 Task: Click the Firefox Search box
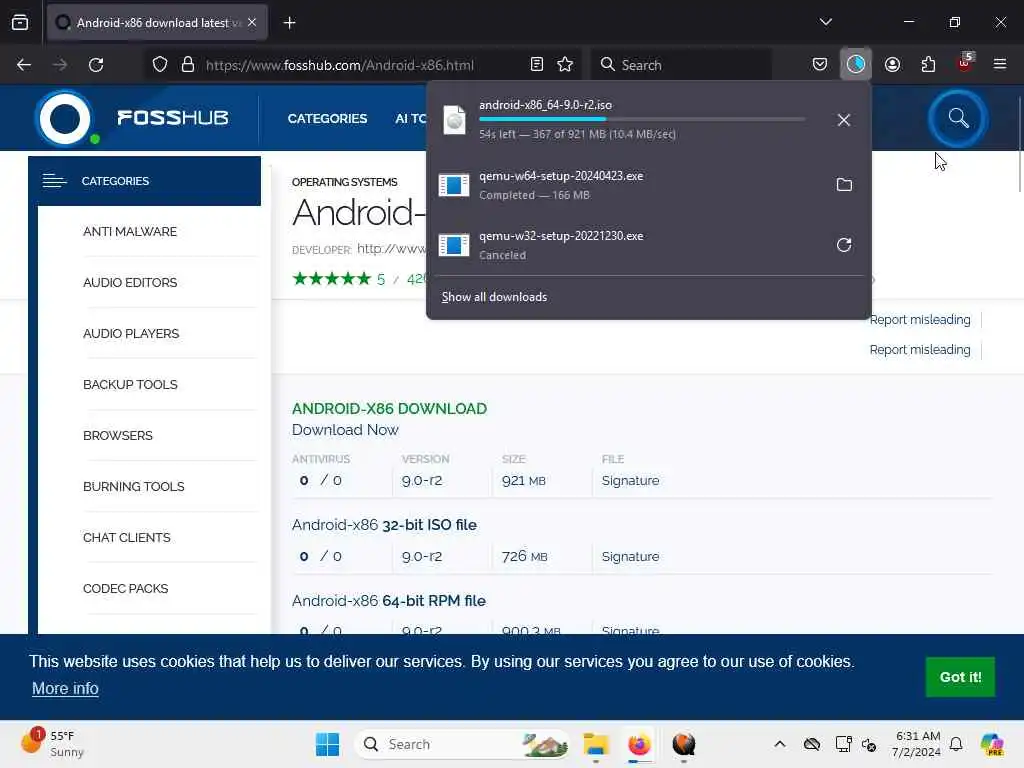(682, 65)
